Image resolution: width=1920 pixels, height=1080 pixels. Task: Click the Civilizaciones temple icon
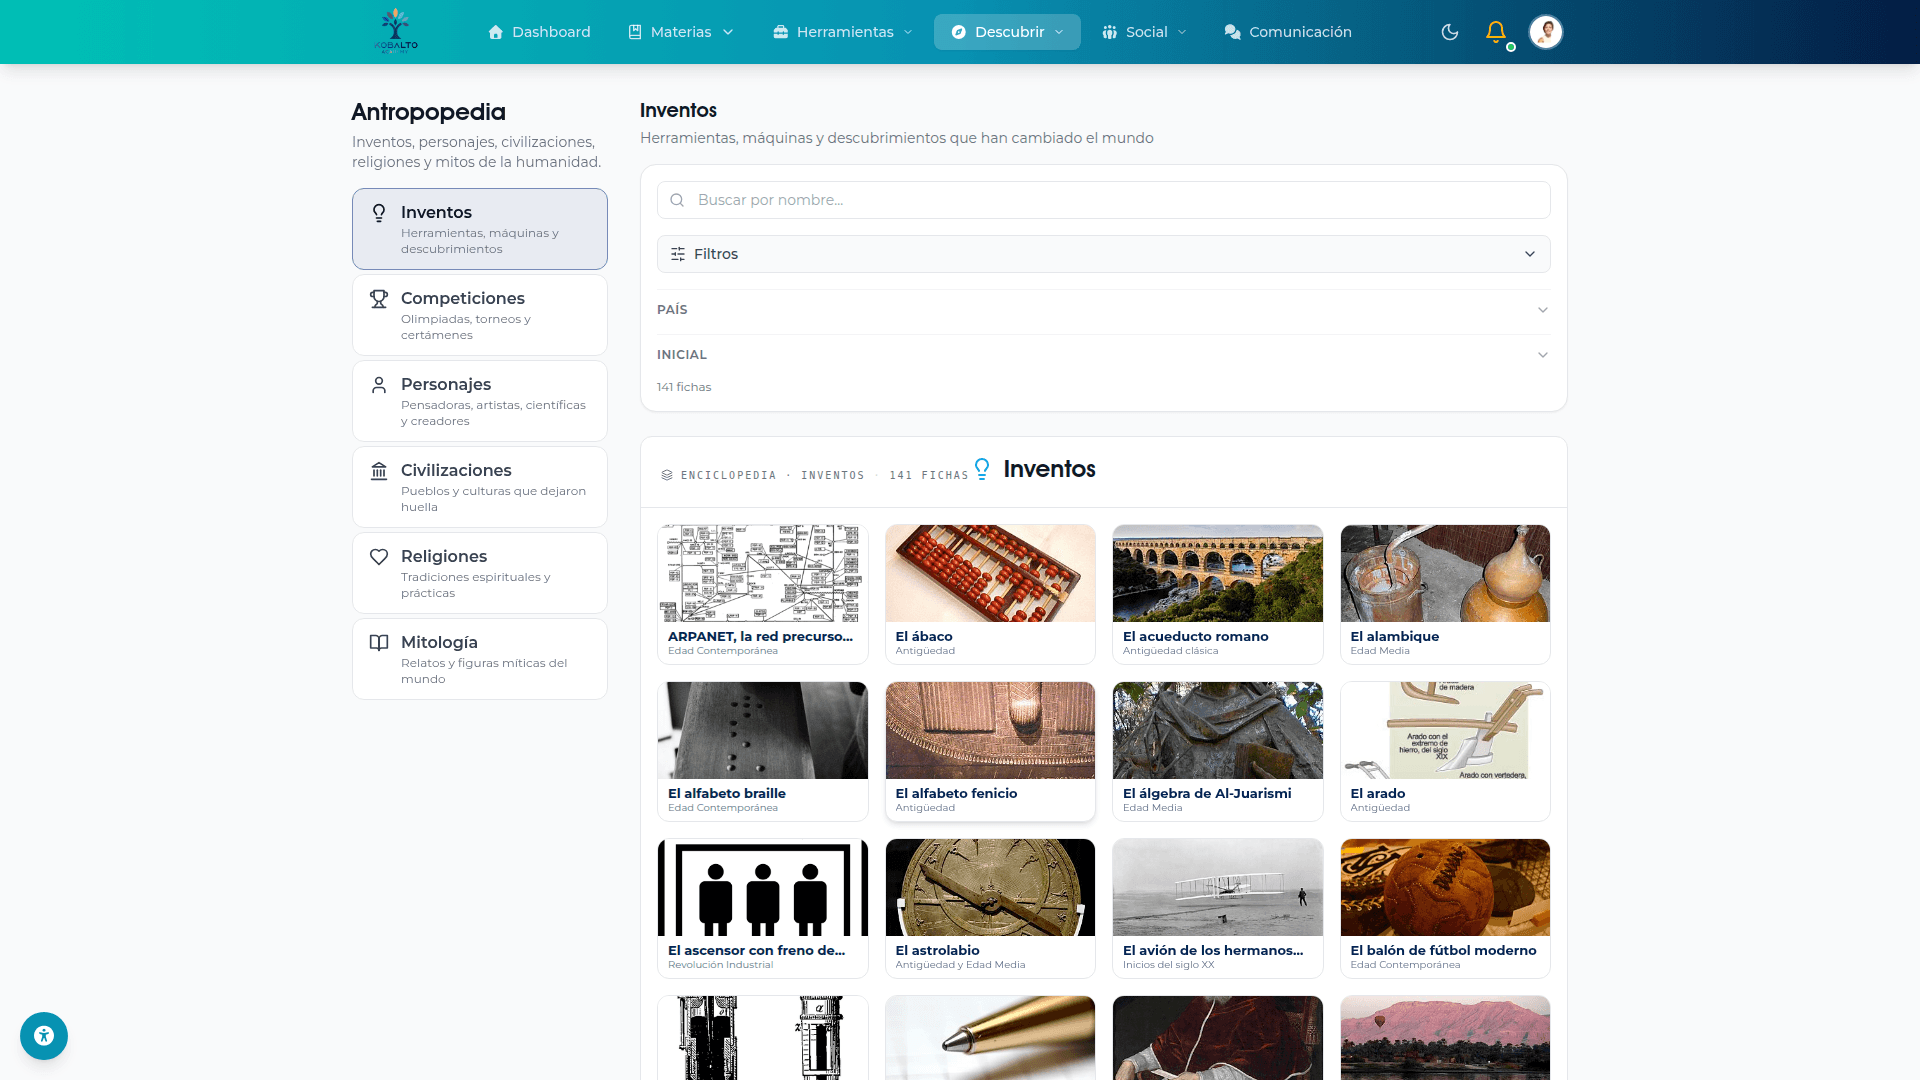point(379,471)
